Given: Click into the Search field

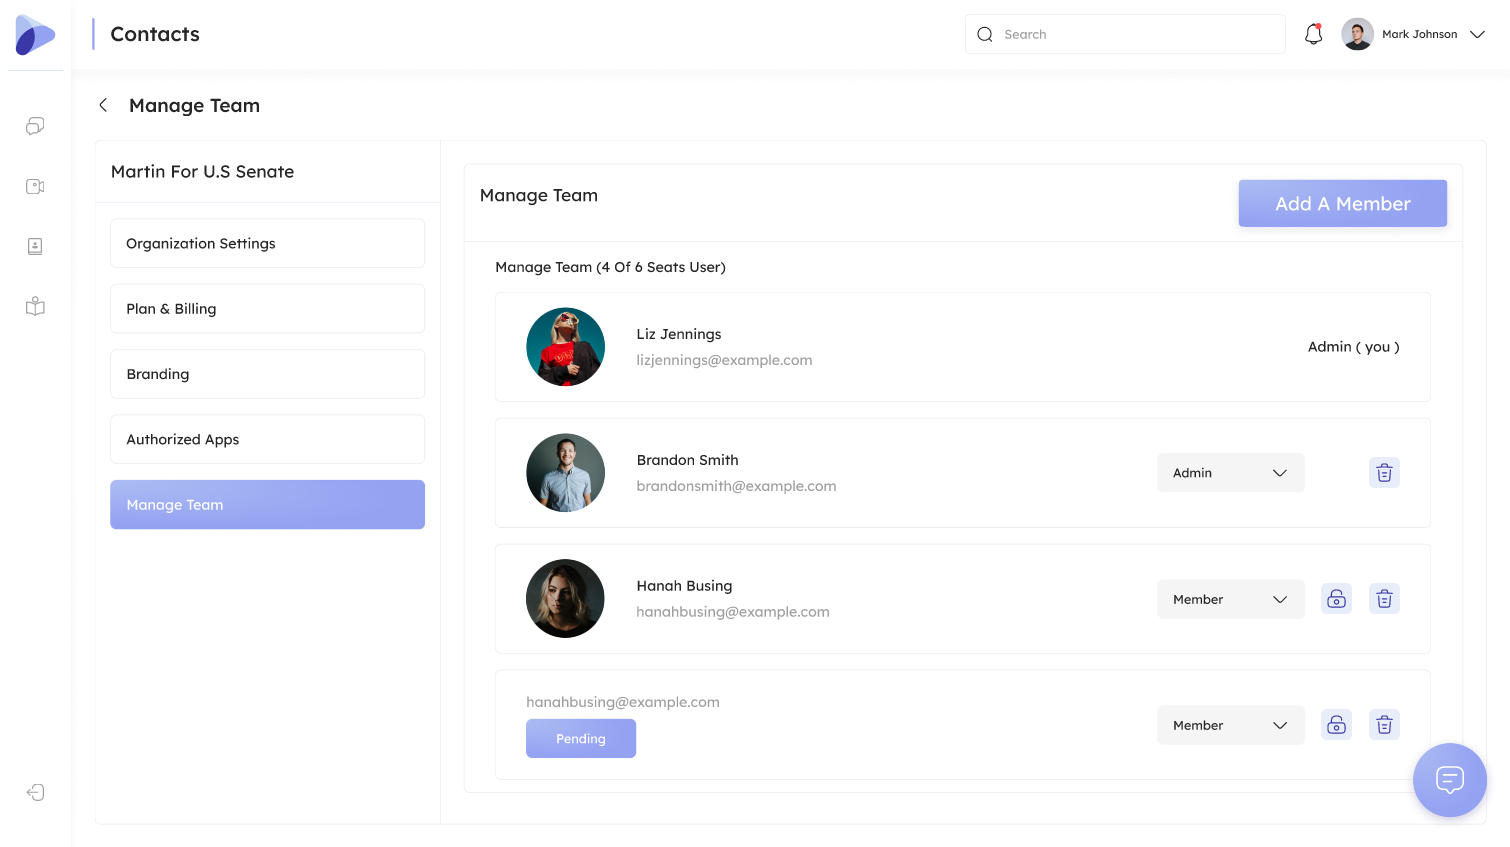Looking at the screenshot, I should coord(1125,34).
